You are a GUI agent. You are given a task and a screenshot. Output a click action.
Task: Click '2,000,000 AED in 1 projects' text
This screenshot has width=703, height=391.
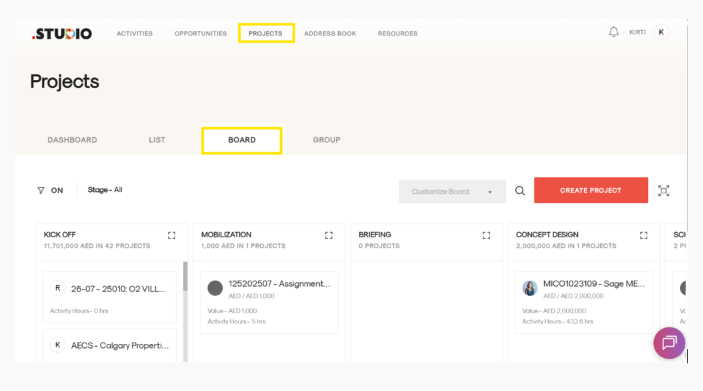[x=566, y=246]
